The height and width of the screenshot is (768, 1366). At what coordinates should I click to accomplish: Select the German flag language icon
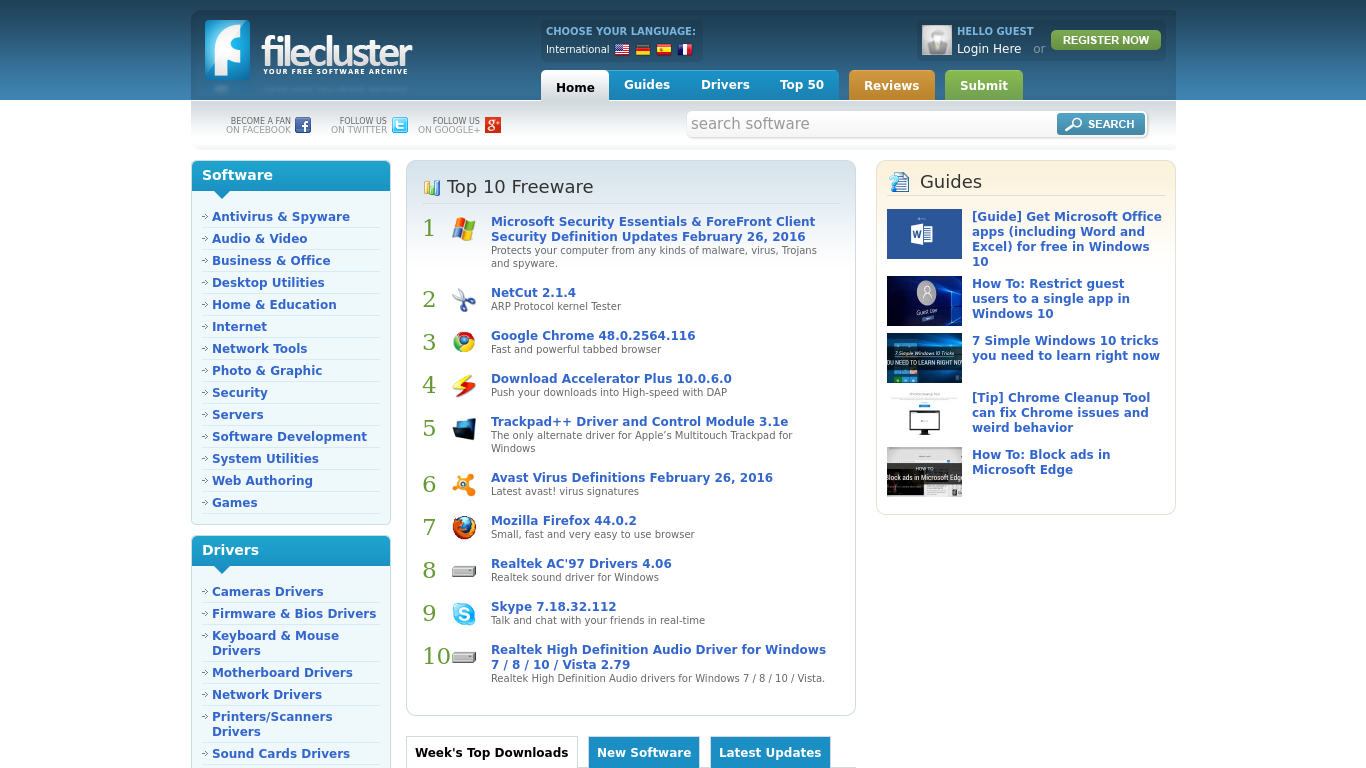point(643,49)
